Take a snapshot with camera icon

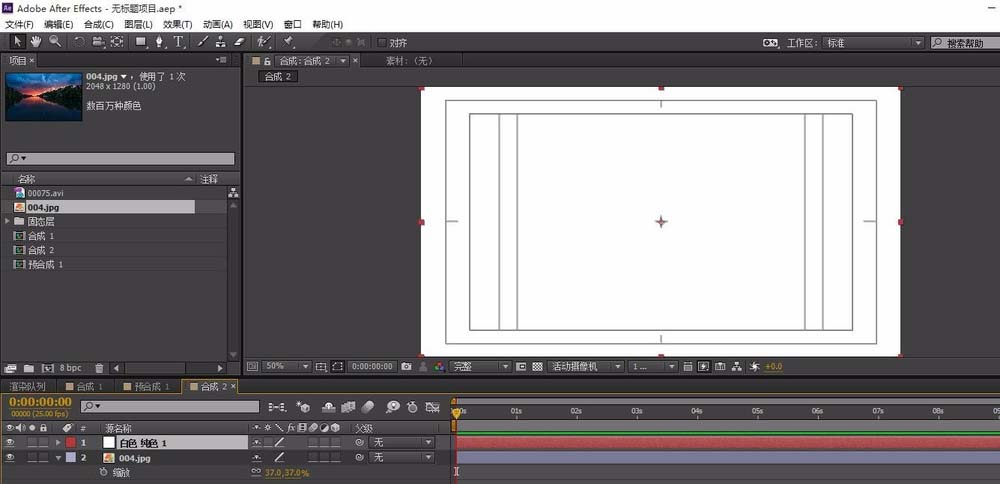tap(406, 367)
